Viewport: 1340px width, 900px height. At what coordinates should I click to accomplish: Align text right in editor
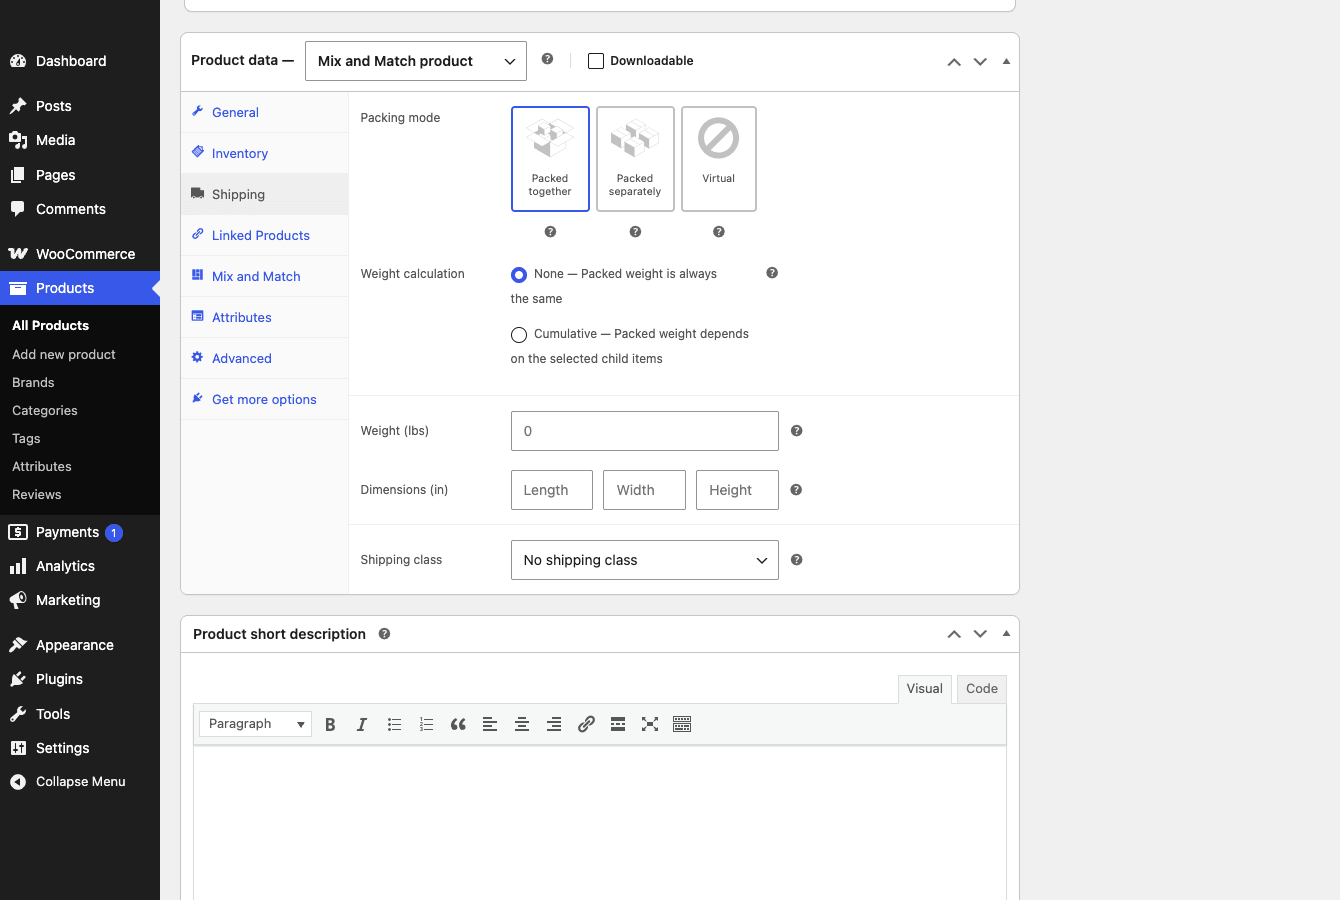(554, 724)
